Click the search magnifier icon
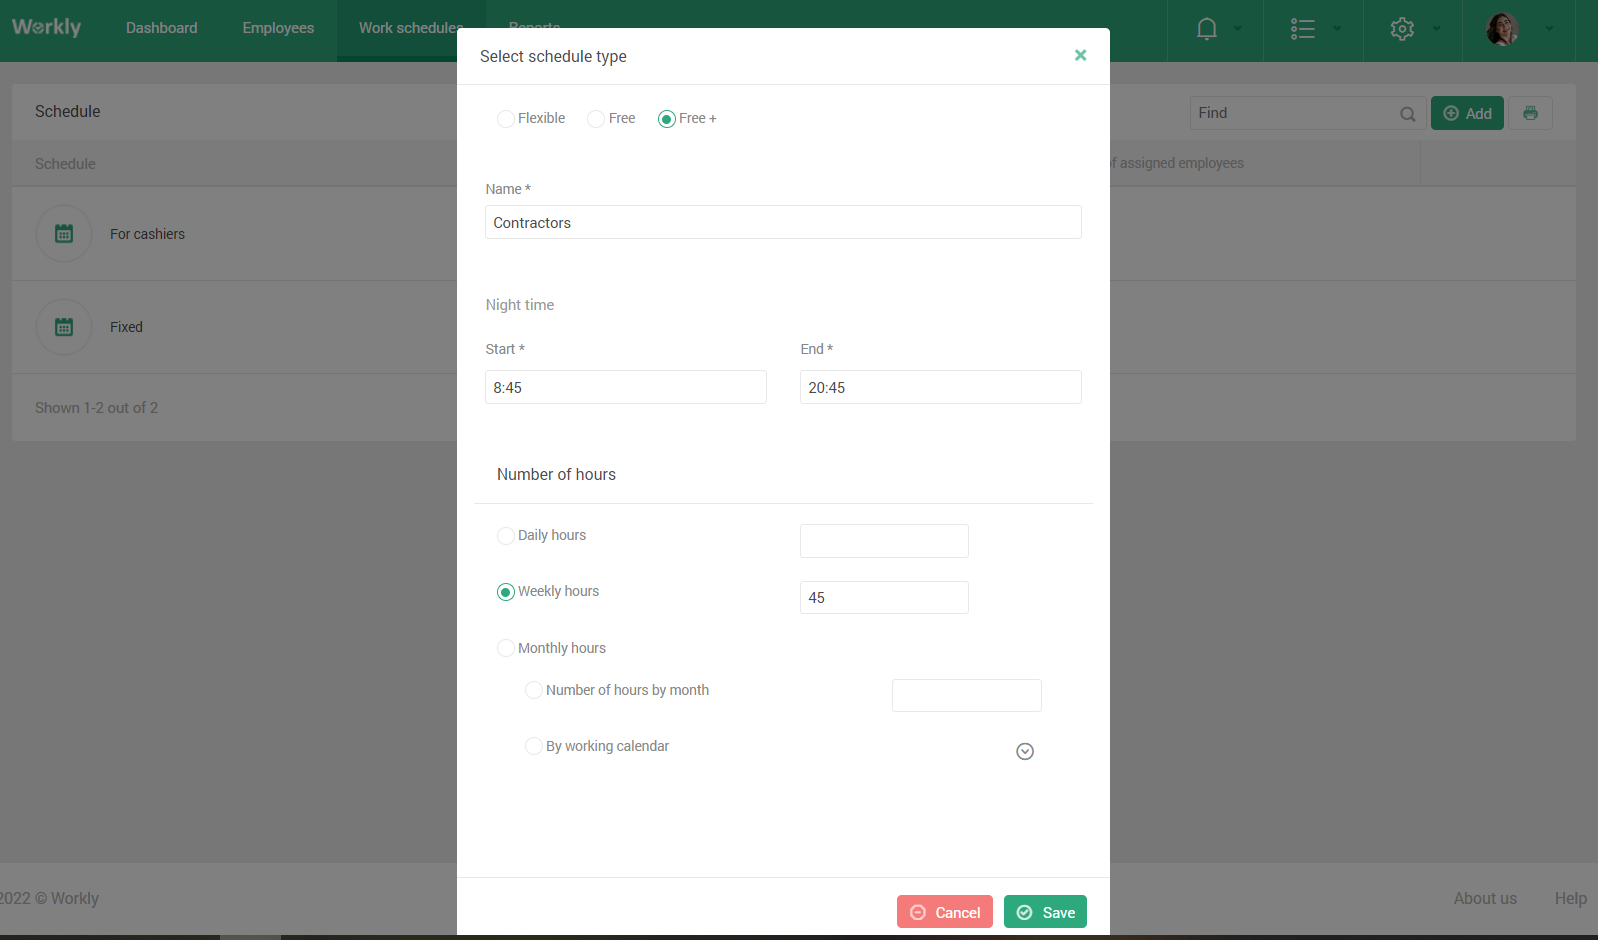1598x940 pixels. point(1407,114)
